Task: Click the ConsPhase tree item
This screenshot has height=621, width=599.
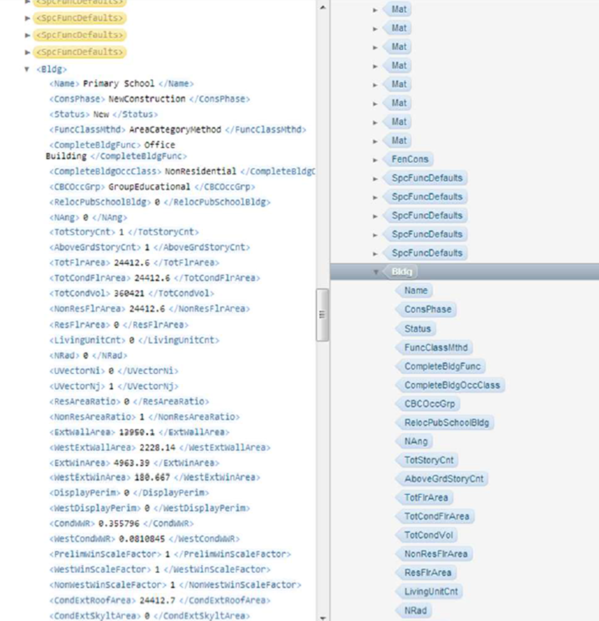Action: pos(427,309)
